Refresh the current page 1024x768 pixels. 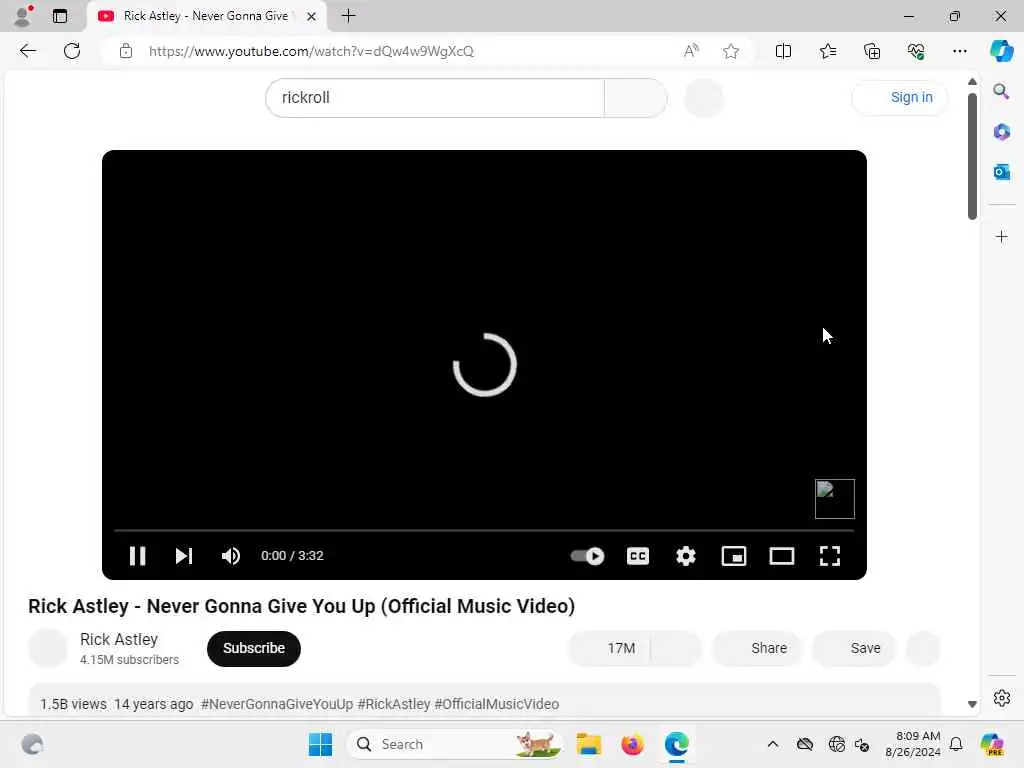[x=72, y=51]
